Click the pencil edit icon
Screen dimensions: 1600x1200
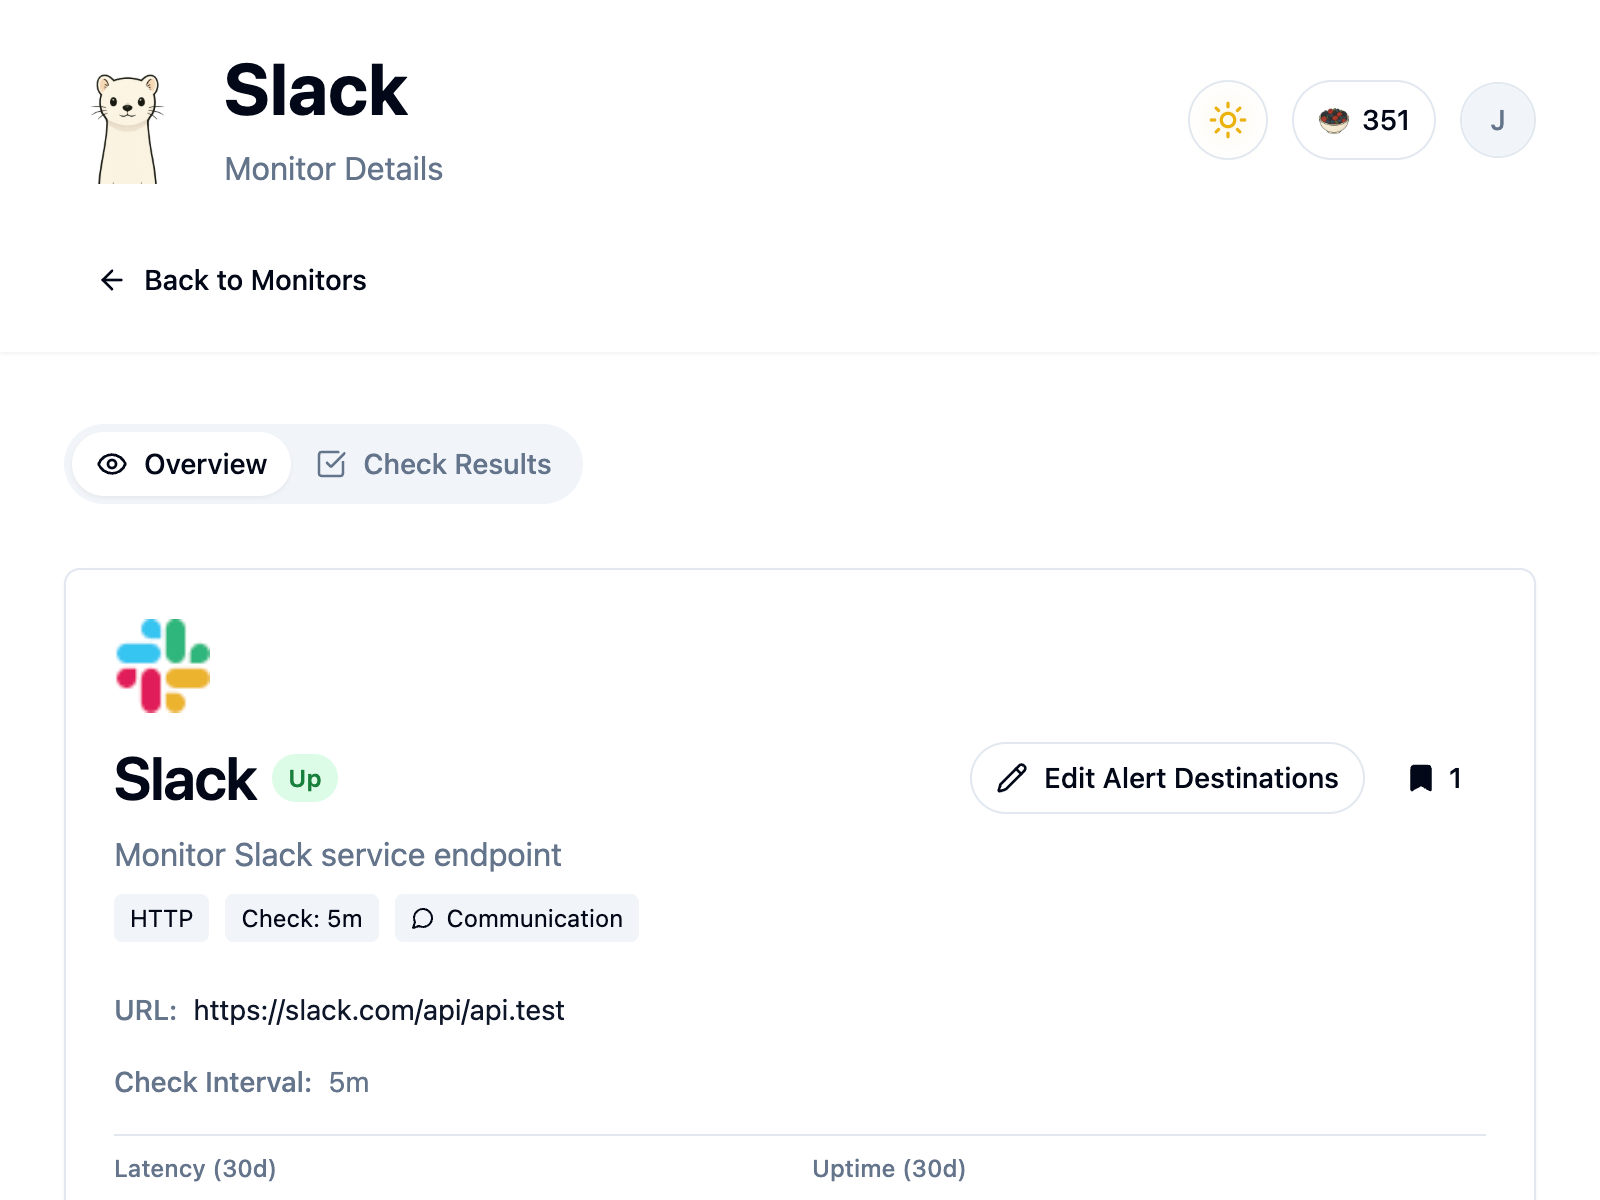(x=1012, y=778)
